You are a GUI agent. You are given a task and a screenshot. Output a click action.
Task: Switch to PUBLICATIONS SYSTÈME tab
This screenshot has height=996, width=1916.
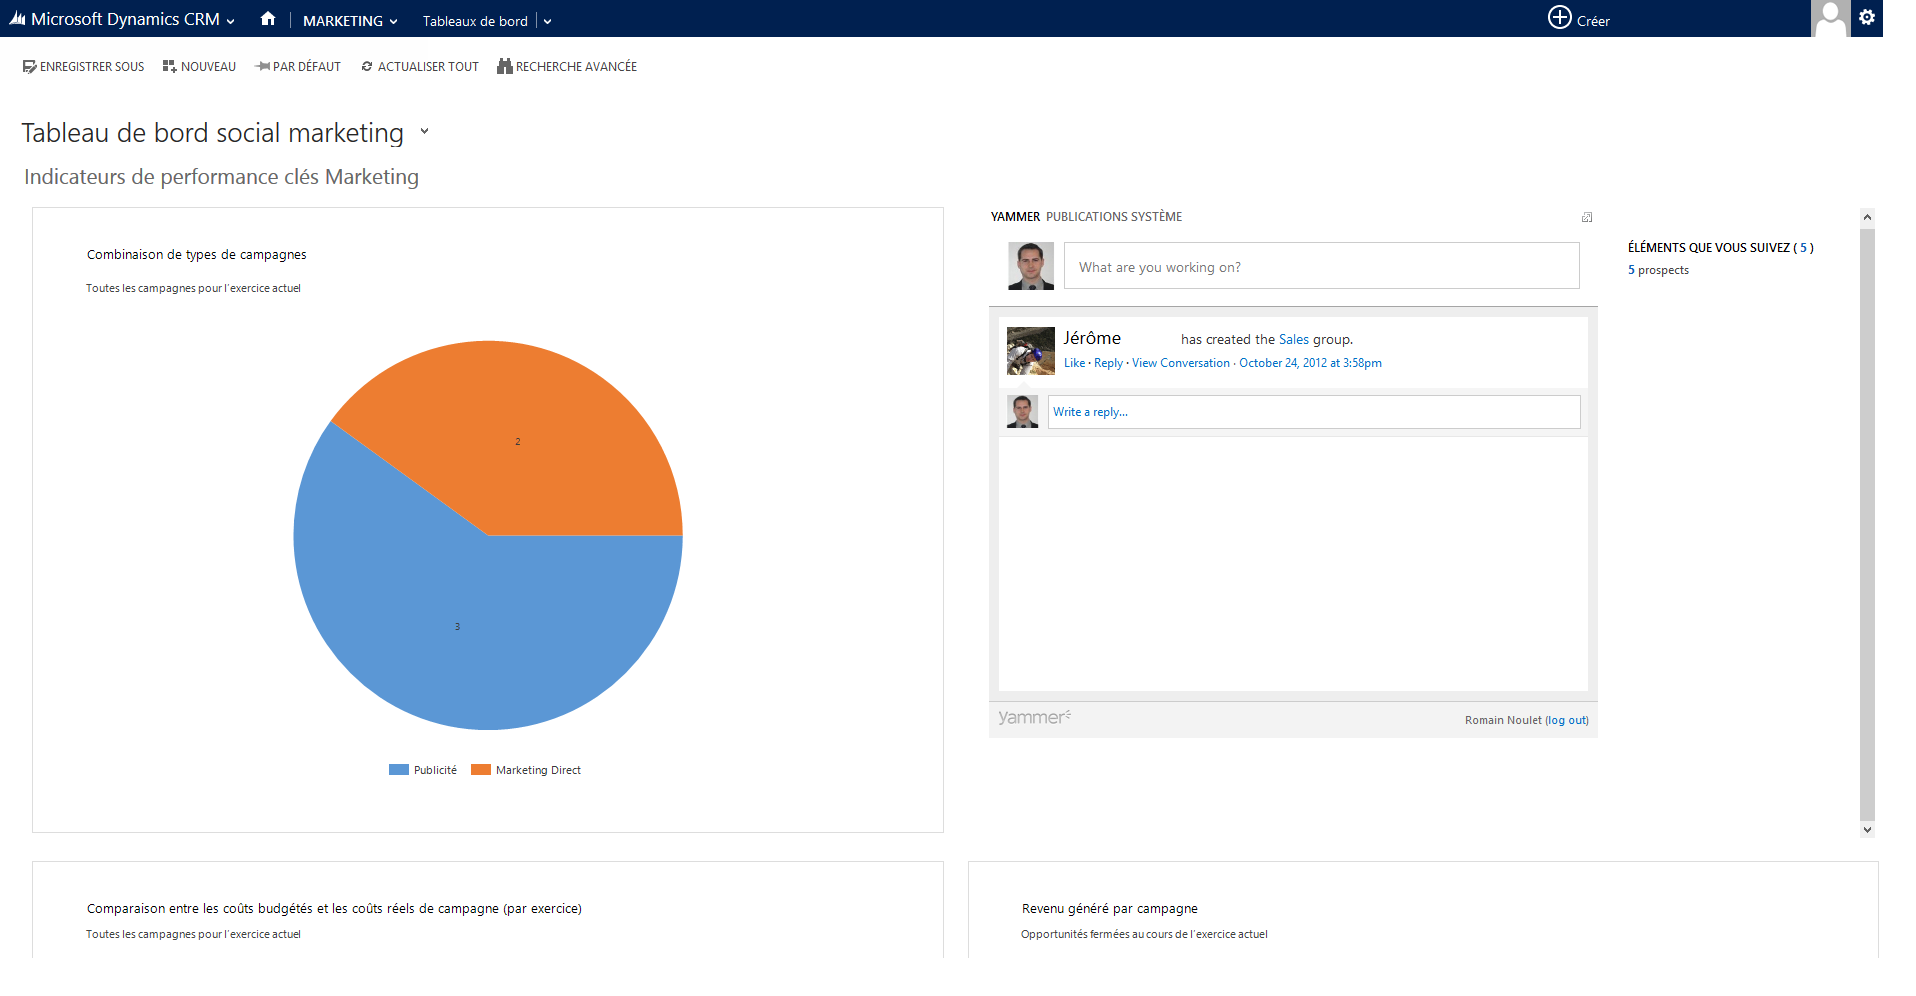click(x=1114, y=217)
